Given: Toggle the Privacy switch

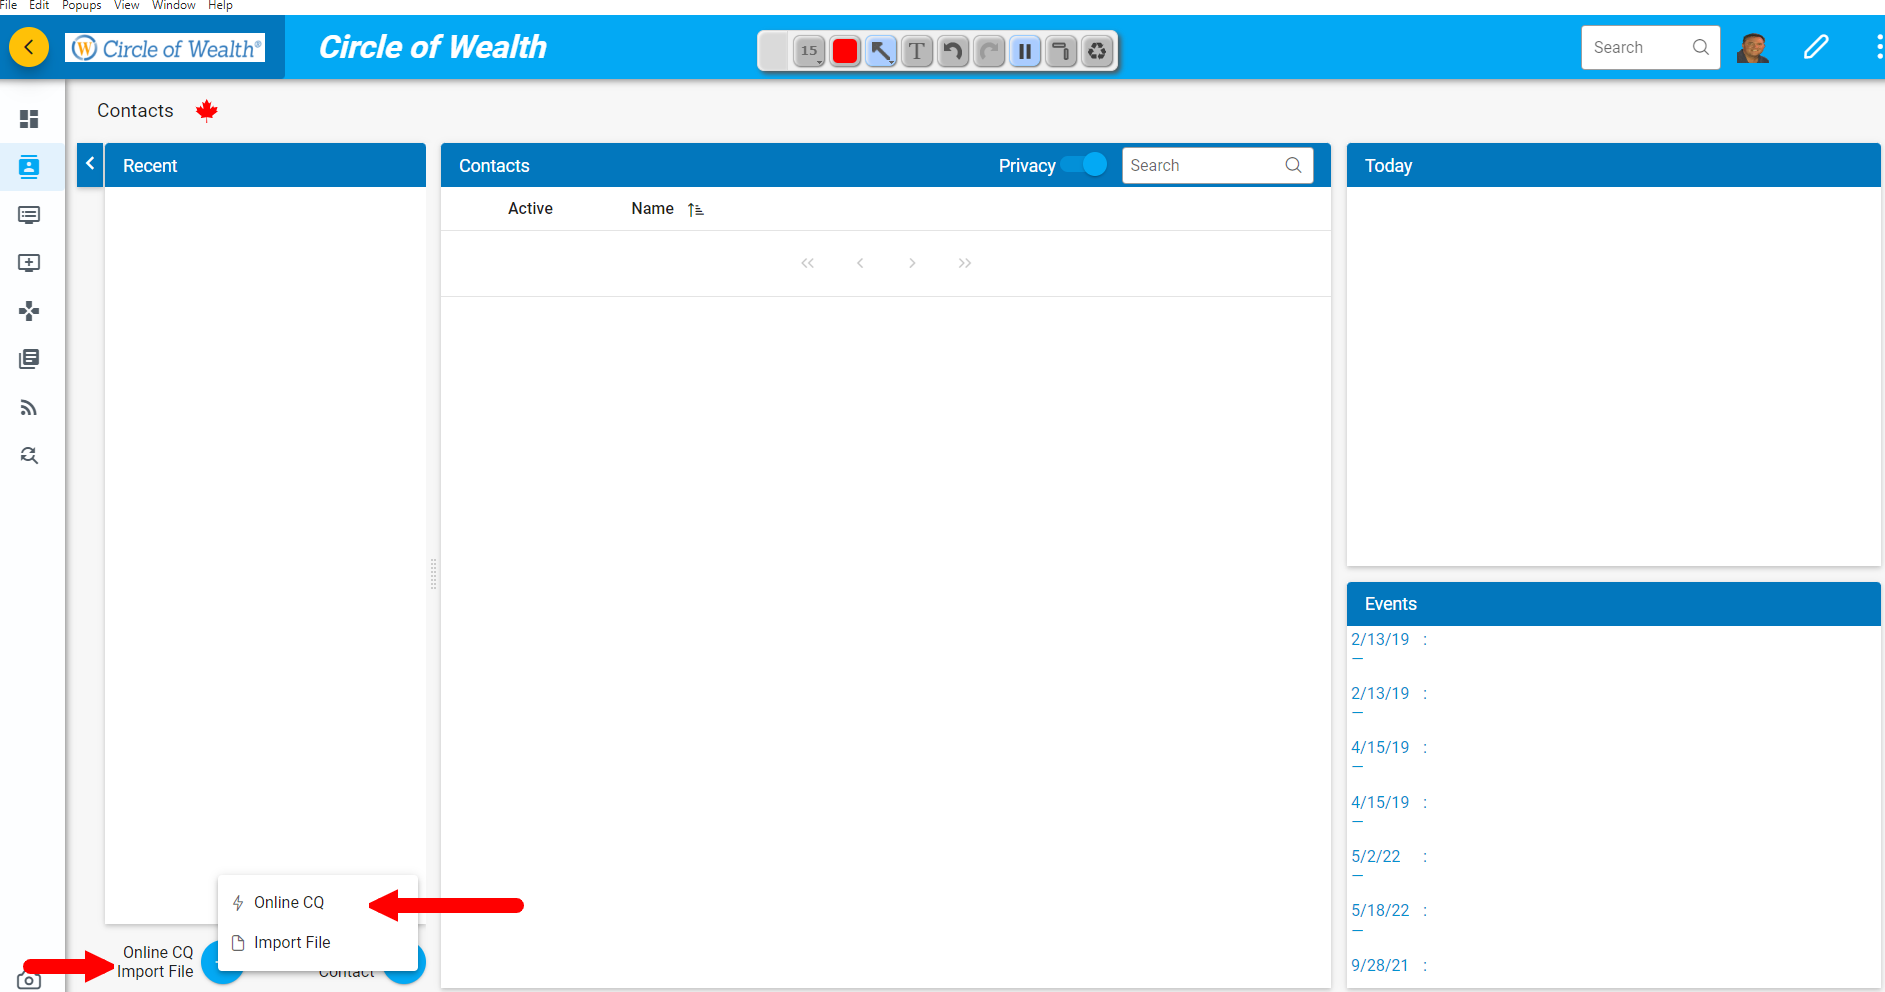Looking at the screenshot, I should point(1085,165).
